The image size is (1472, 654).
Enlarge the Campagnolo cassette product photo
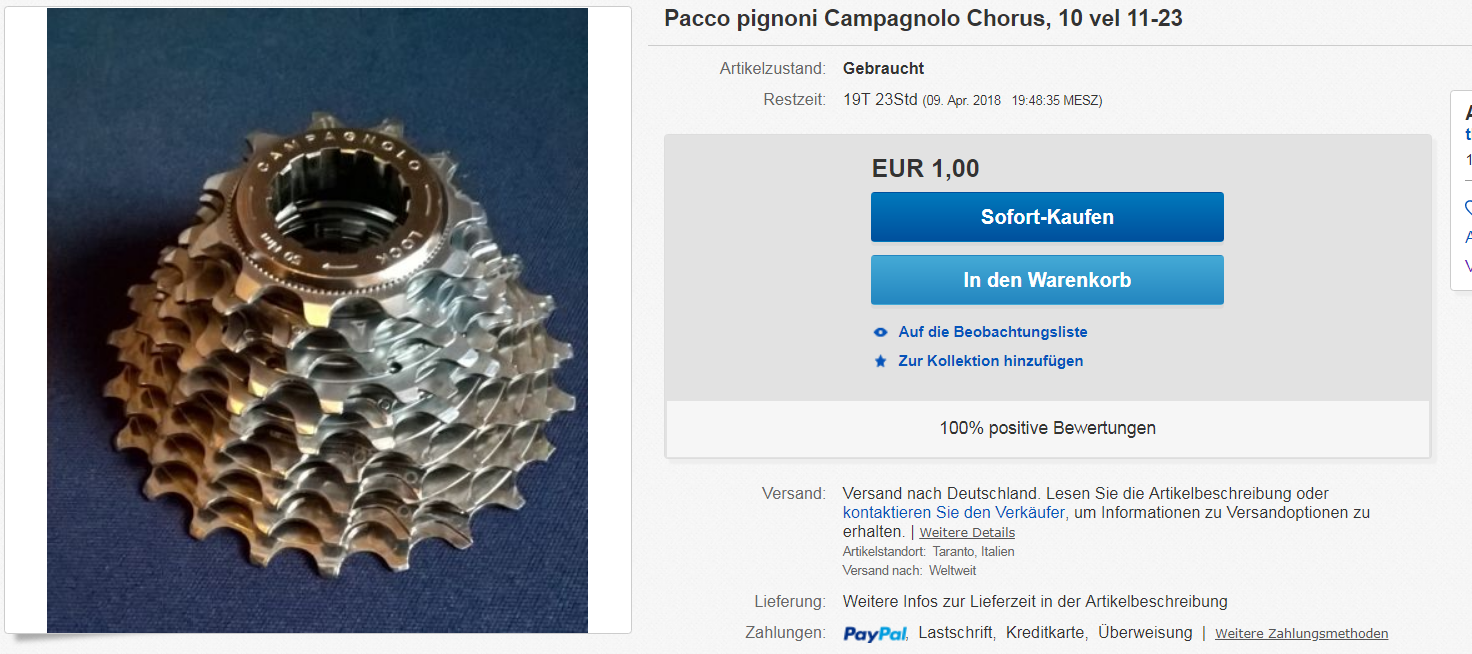click(317, 320)
